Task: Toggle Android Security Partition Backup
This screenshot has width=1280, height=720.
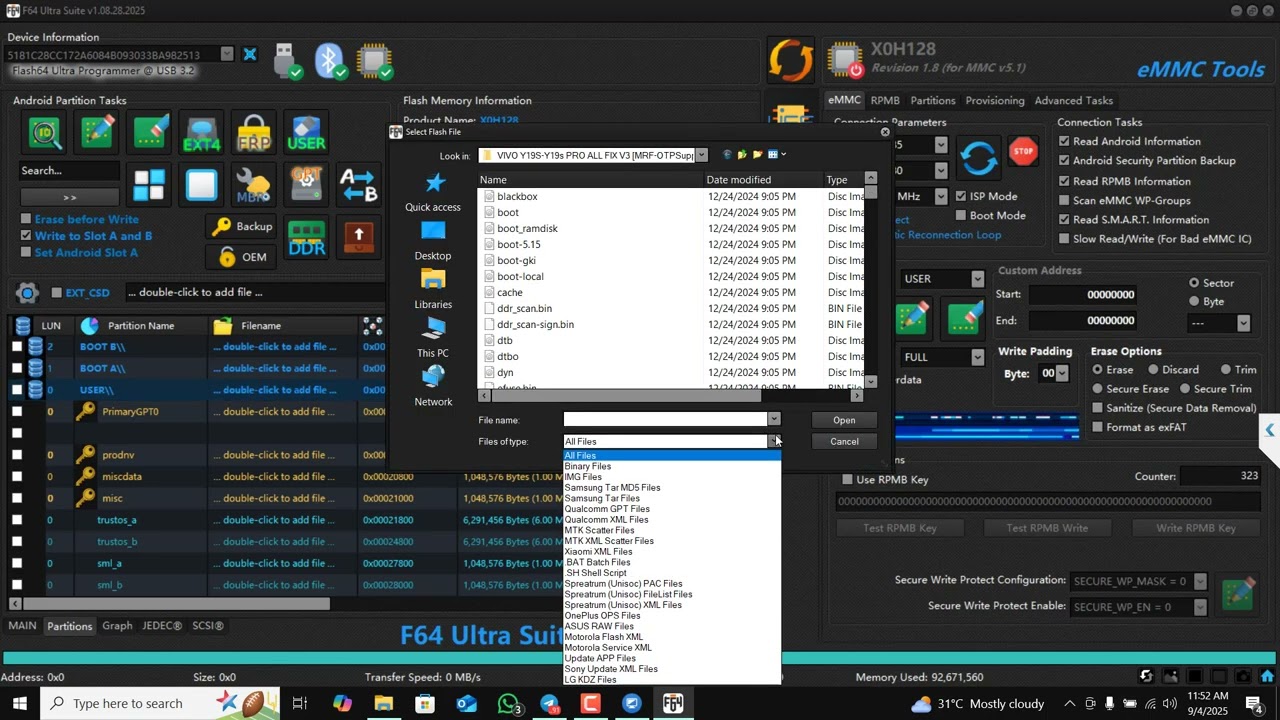Action: click(x=1064, y=160)
